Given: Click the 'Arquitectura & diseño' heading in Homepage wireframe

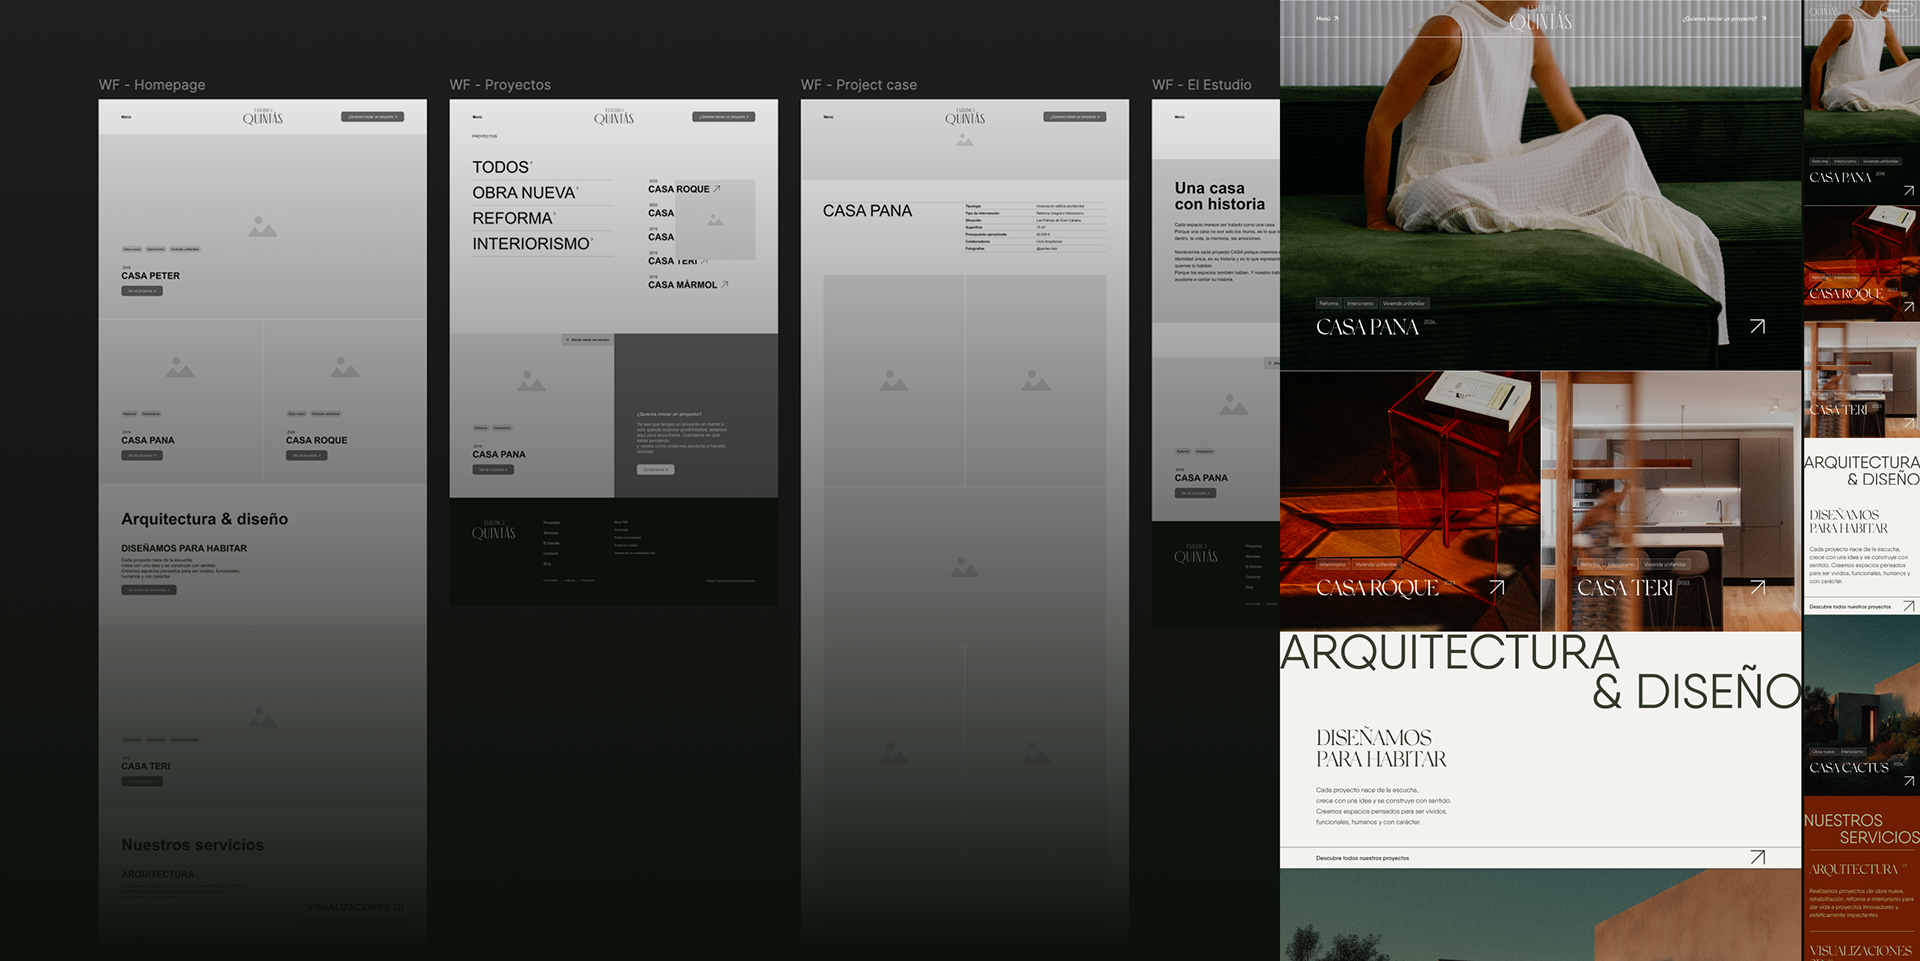Looking at the screenshot, I should click(x=205, y=519).
